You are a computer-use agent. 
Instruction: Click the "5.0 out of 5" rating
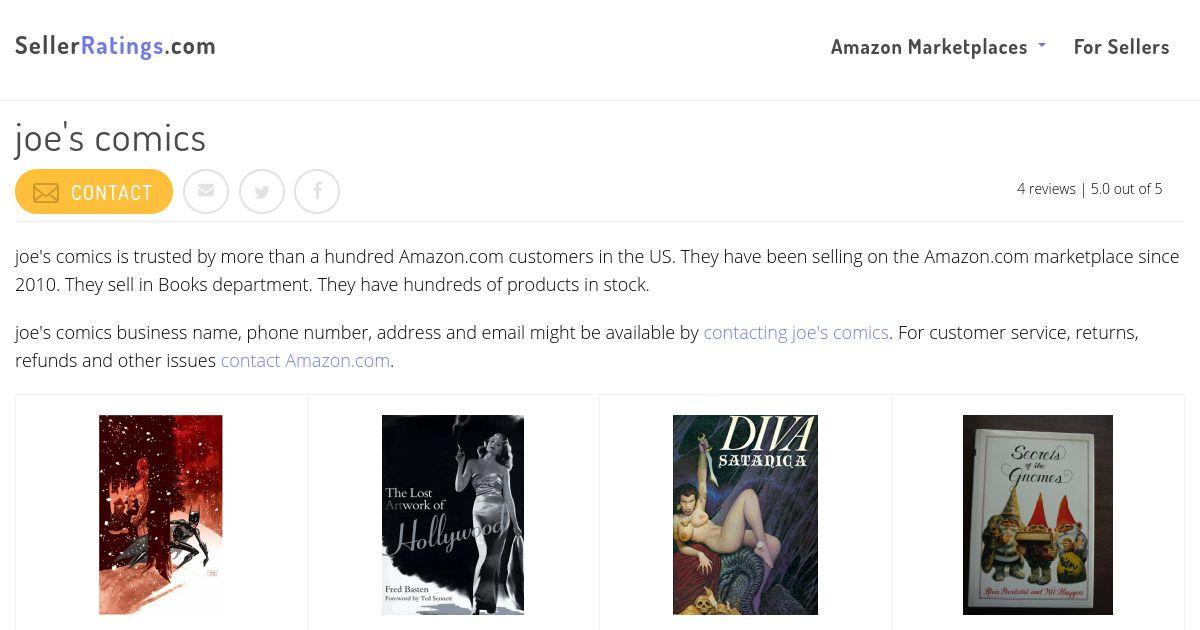[1126, 189]
